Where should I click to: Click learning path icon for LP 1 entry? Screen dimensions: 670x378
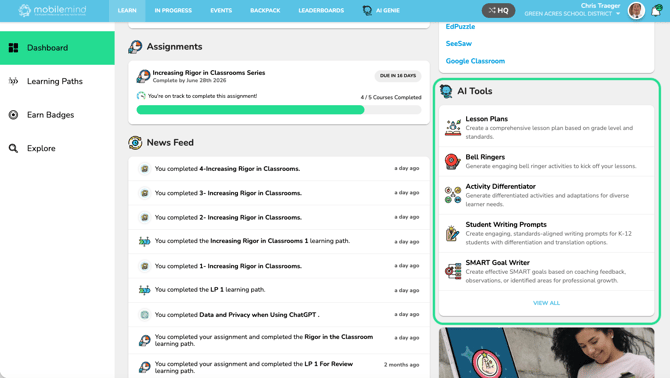[x=144, y=290]
